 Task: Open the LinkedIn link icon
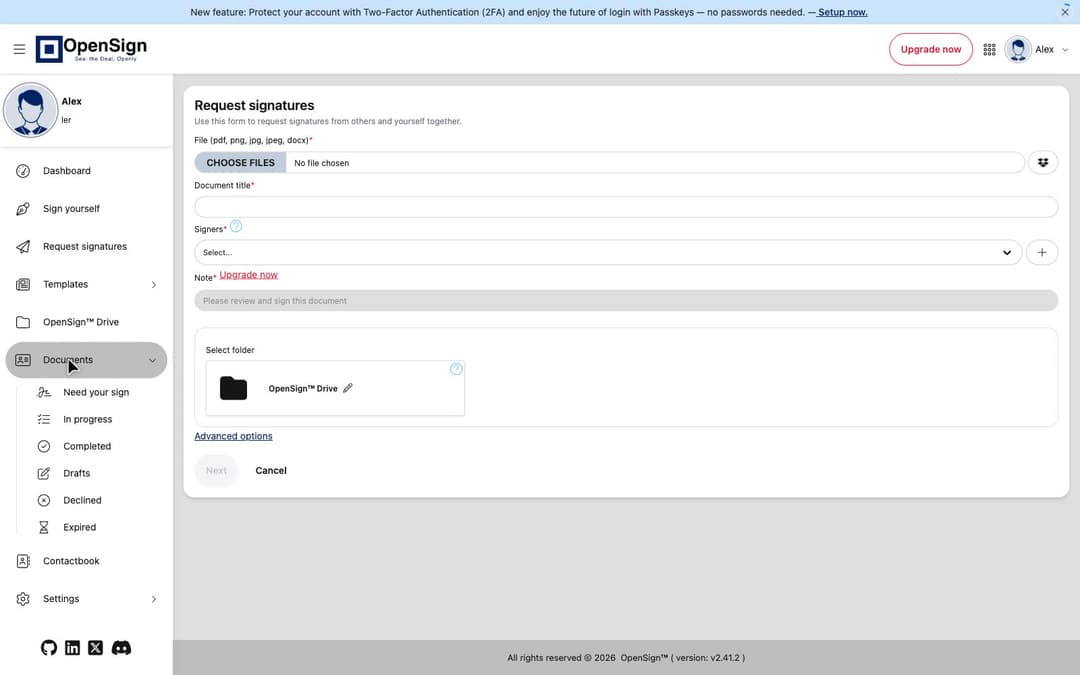[x=72, y=648]
